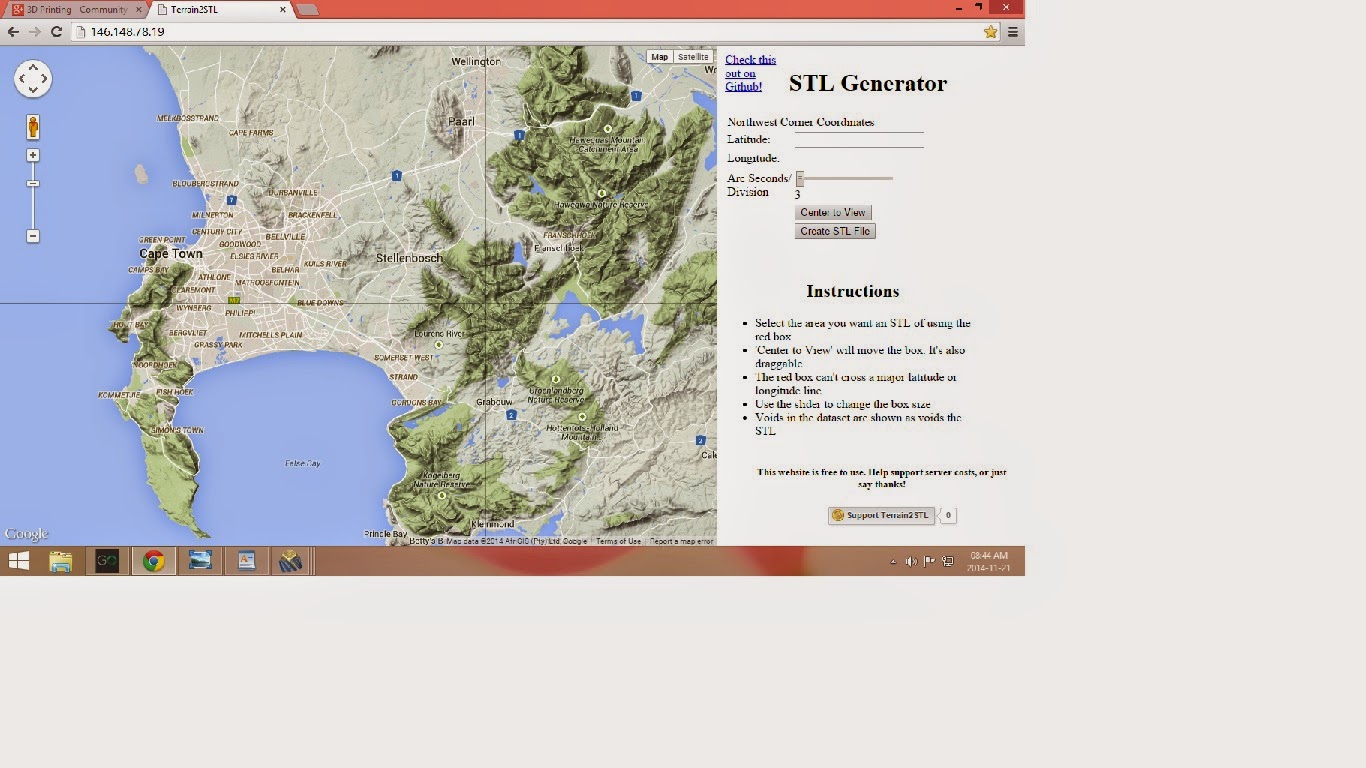Open File Explorer from the taskbar
The height and width of the screenshot is (768, 1366).
click(61, 561)
